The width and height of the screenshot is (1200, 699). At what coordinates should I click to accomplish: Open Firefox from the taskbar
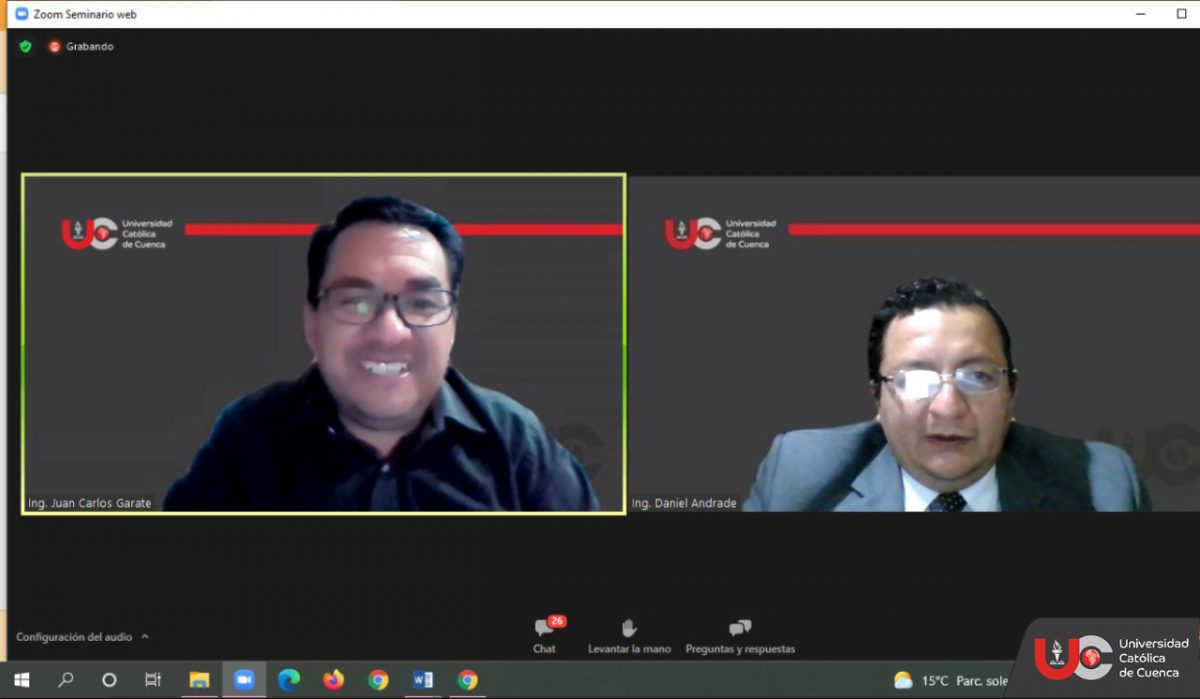coord(333,680)
